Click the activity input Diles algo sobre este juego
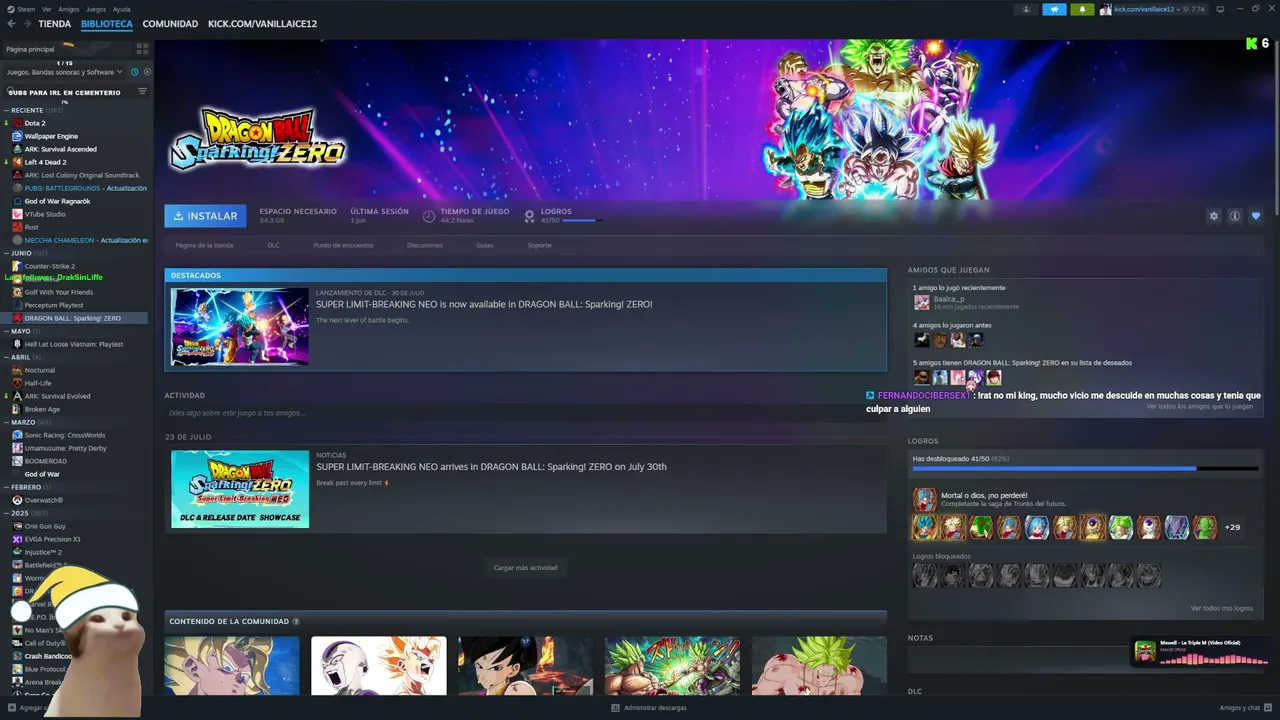This screenshot has height=720, width=1280. (525, 413)
